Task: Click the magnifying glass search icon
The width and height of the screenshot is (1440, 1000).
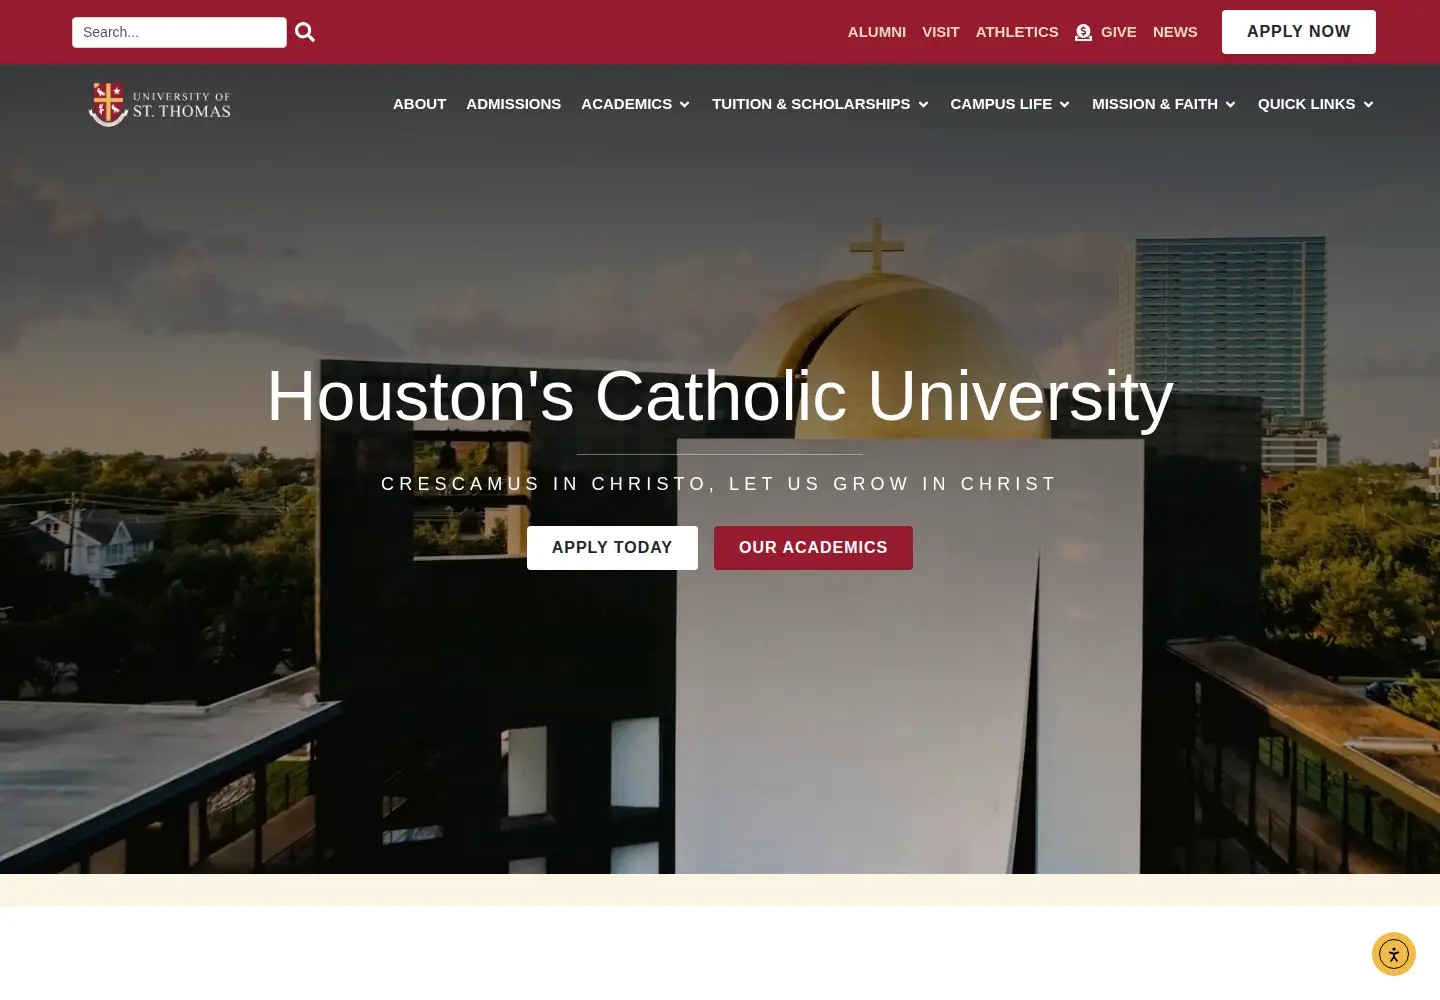Action: pyautogui.click(x=305, y=32)
